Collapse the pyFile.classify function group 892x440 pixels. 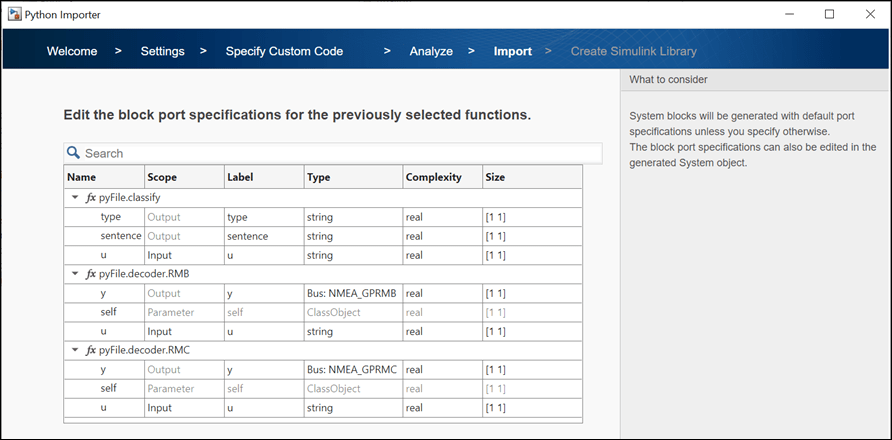pyautogui.click(x=75, y=198)
